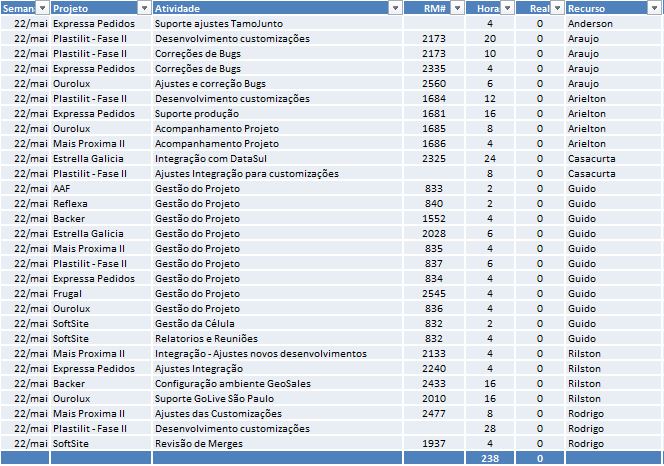Select cell 'Configuração ambiente GeoSales'

pyautogui.click(x=277, y=383)
